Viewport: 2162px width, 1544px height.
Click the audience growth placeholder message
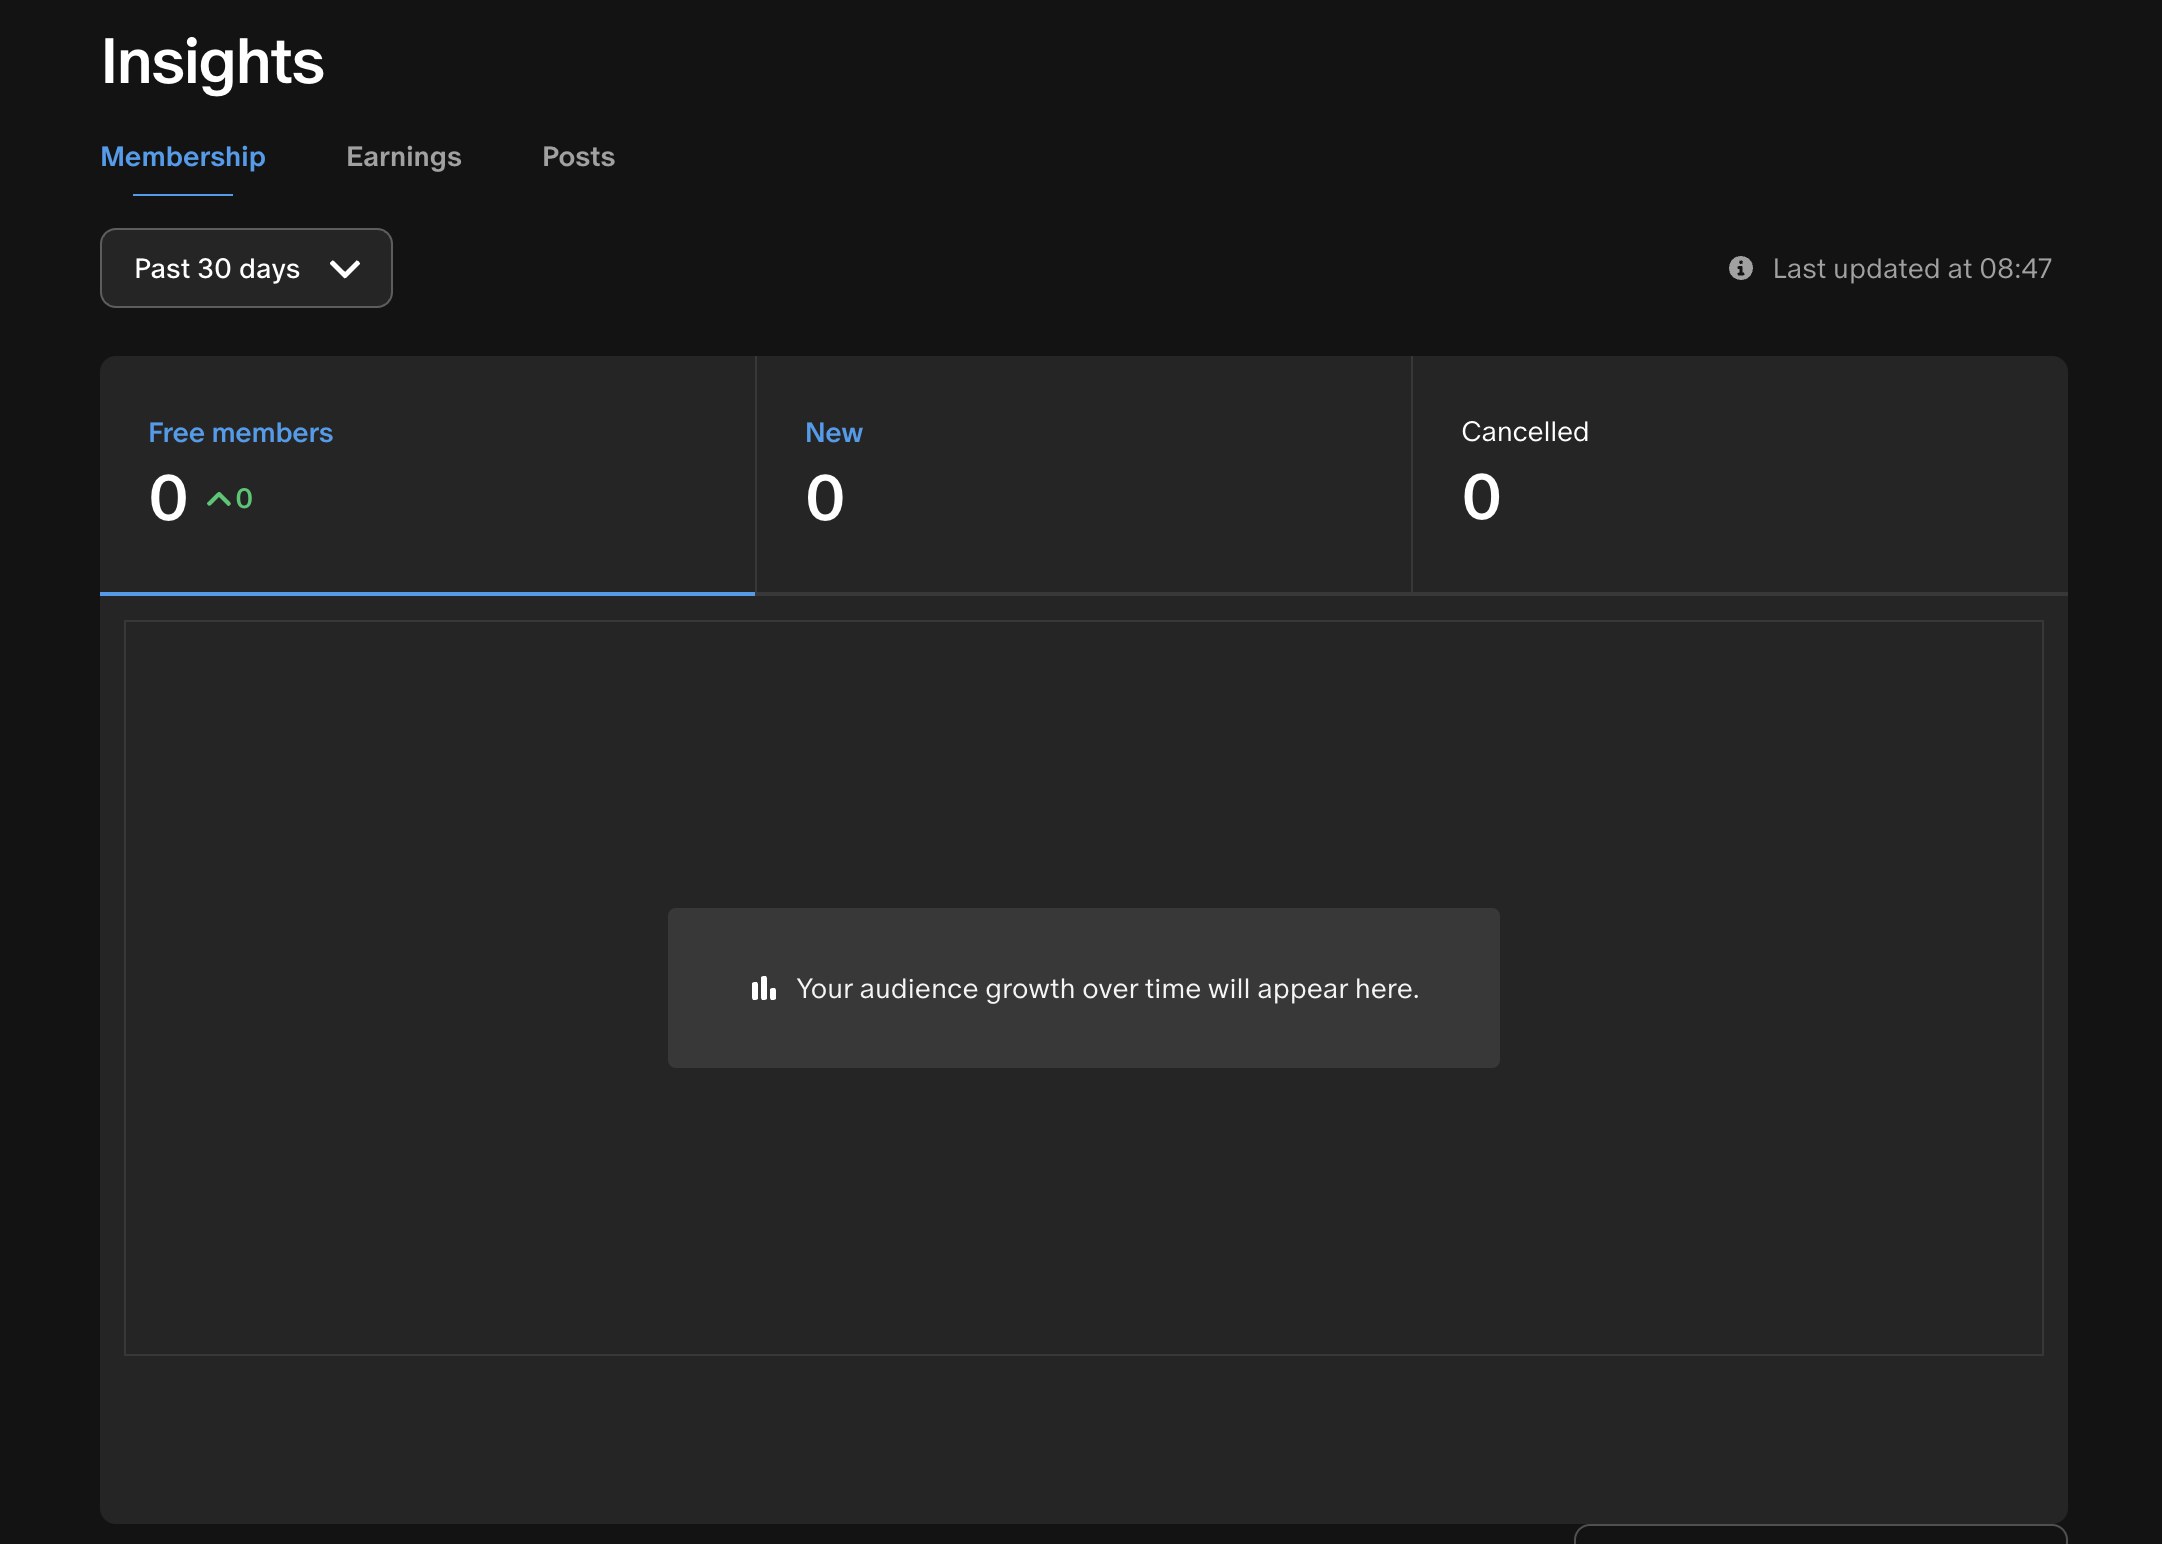(x=1107, y=989)
